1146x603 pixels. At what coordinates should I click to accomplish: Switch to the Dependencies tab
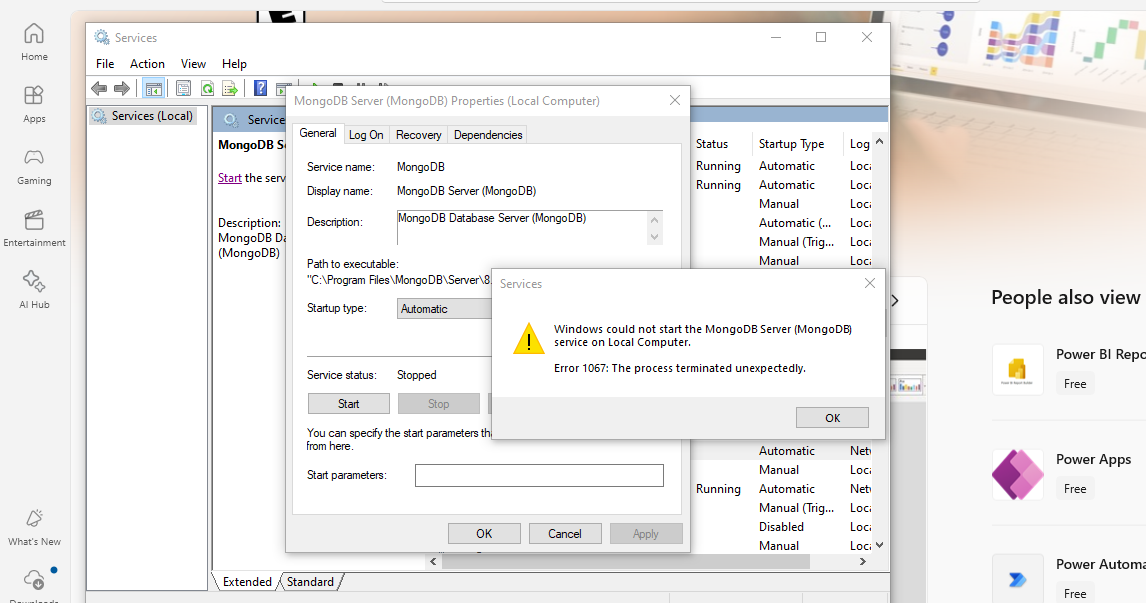tap(488, 134)
